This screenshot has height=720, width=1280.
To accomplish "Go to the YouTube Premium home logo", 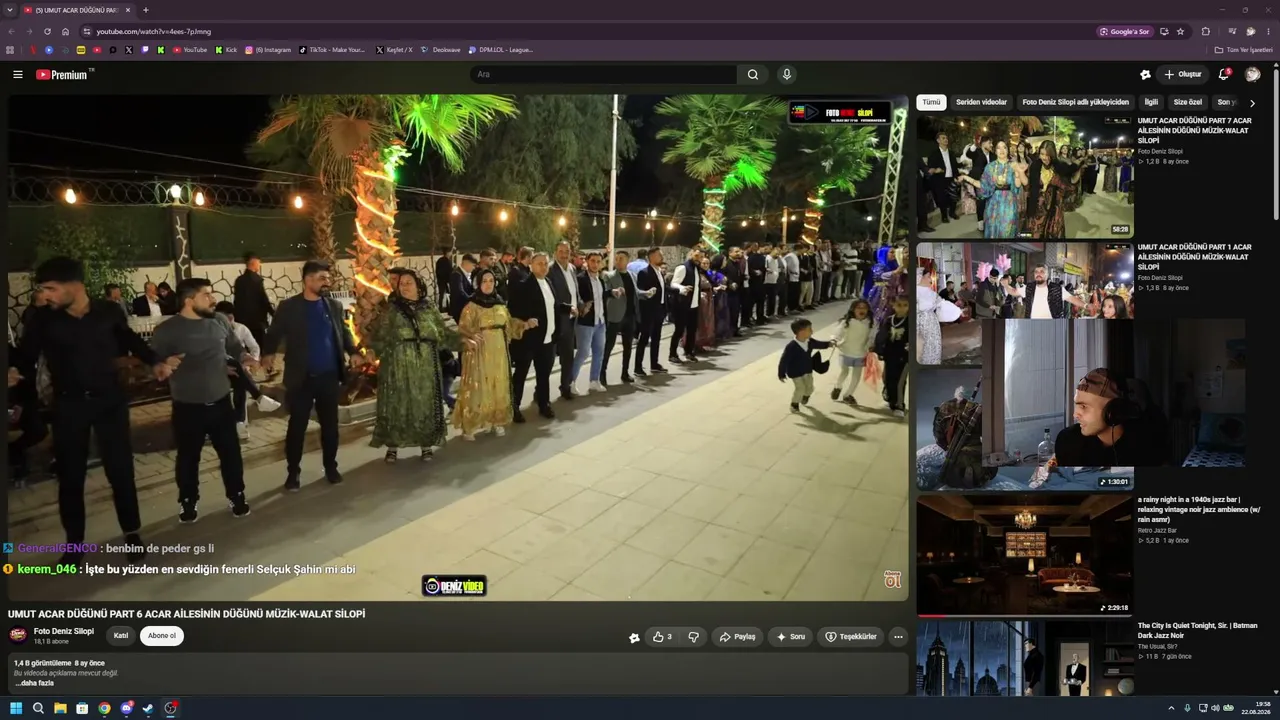I will (x=64, y=74).
